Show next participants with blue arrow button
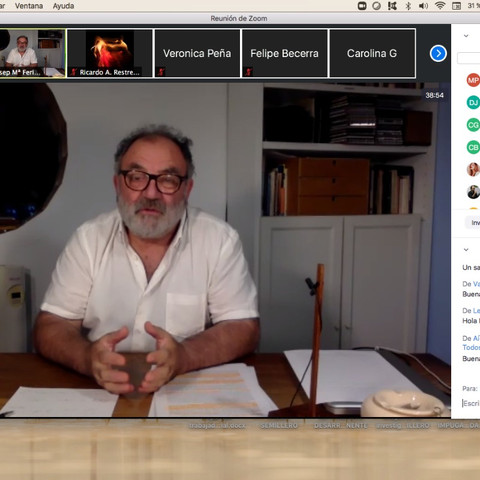480x480 pixels. point(438,53)
